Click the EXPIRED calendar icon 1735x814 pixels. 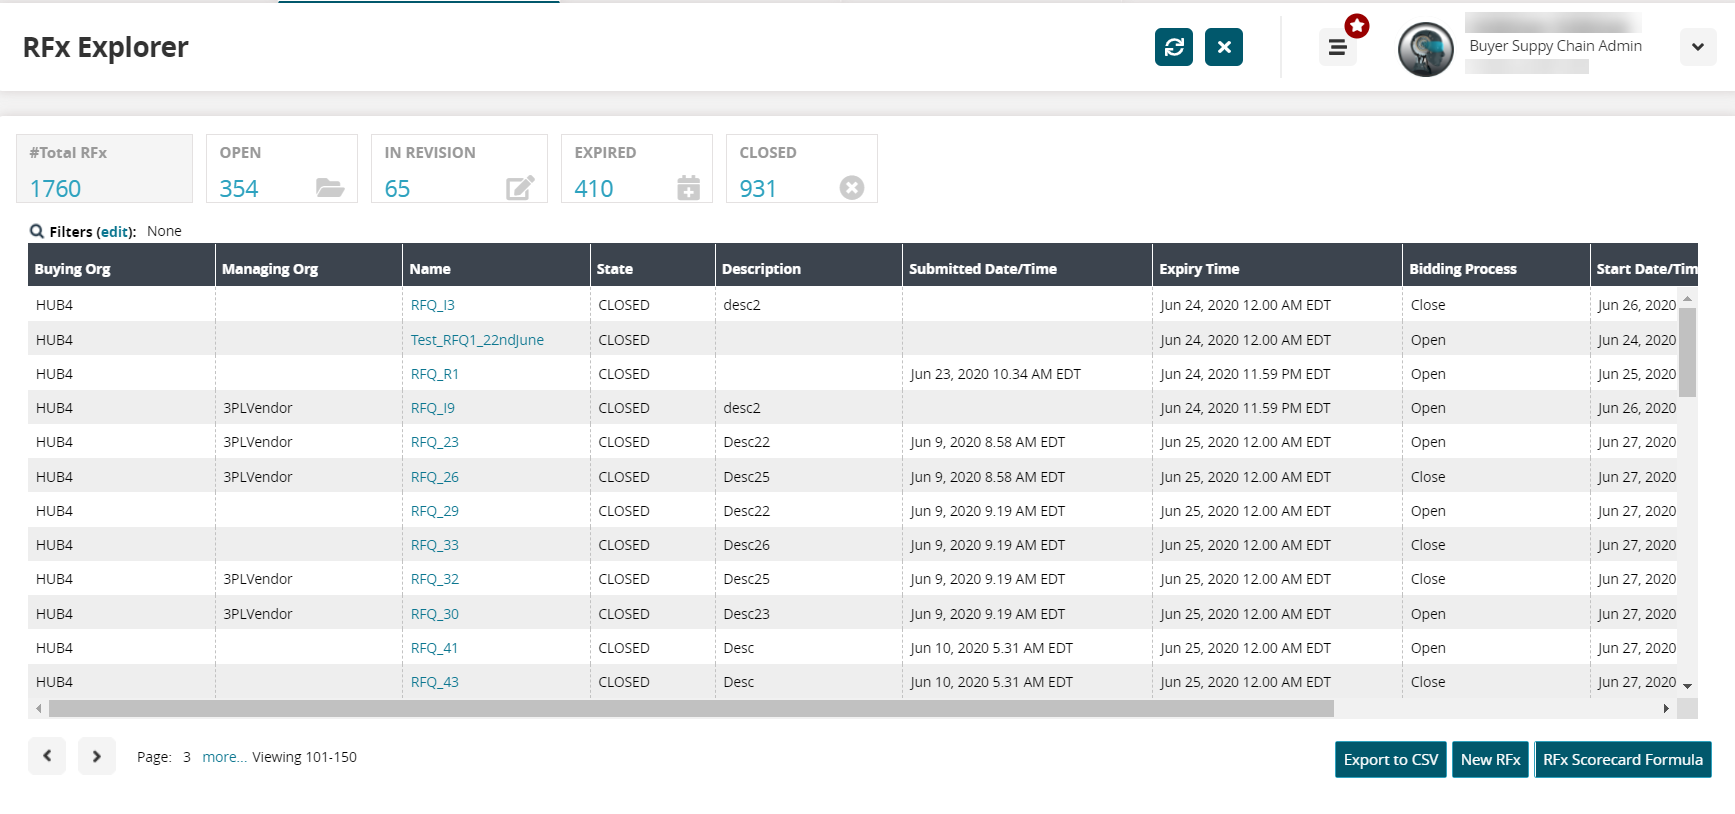[688, 188]
